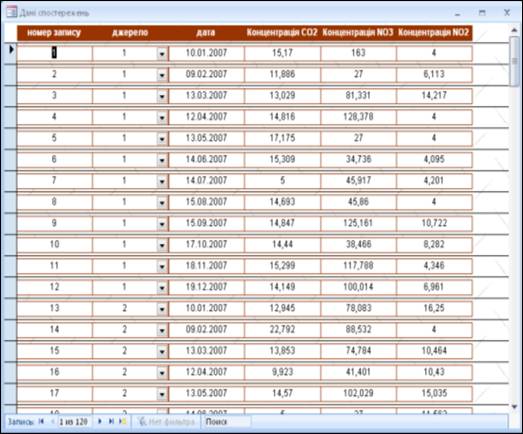
Task: Select date field 13.03.2007 in record 3
Action: click(x=206, y=96)
